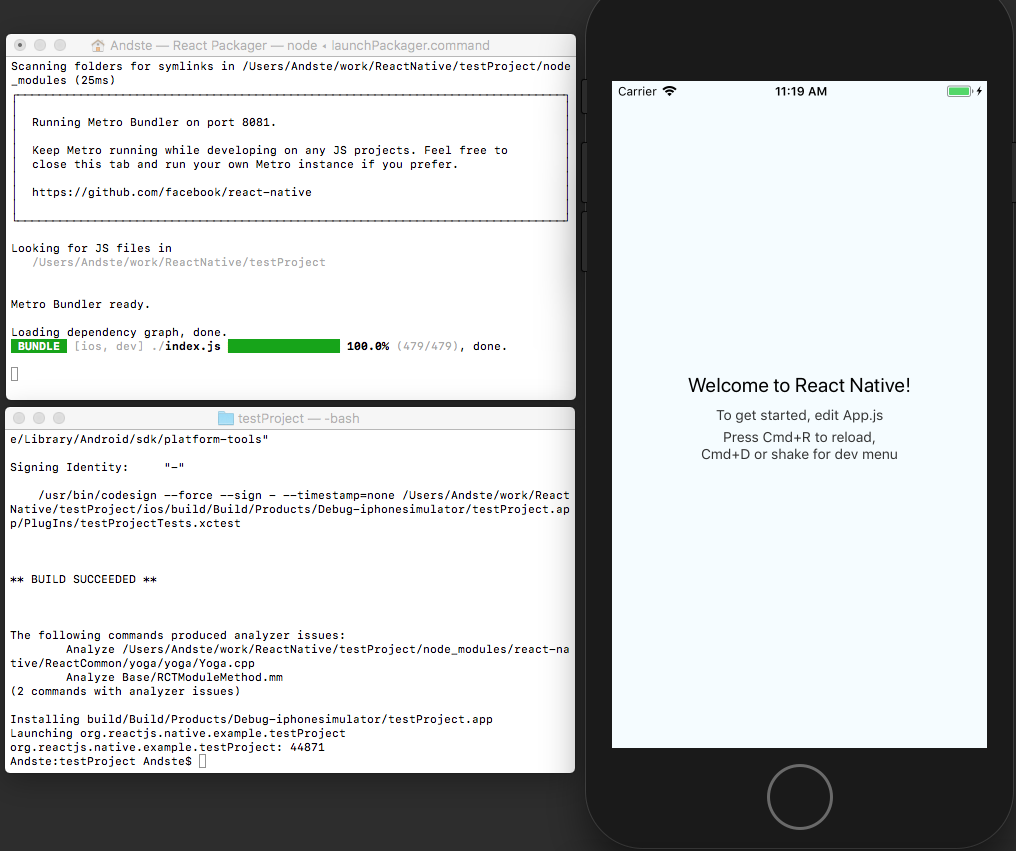
Task: Click the '(2 commands with analyzer issues)' line
Action: coord(125,692)
